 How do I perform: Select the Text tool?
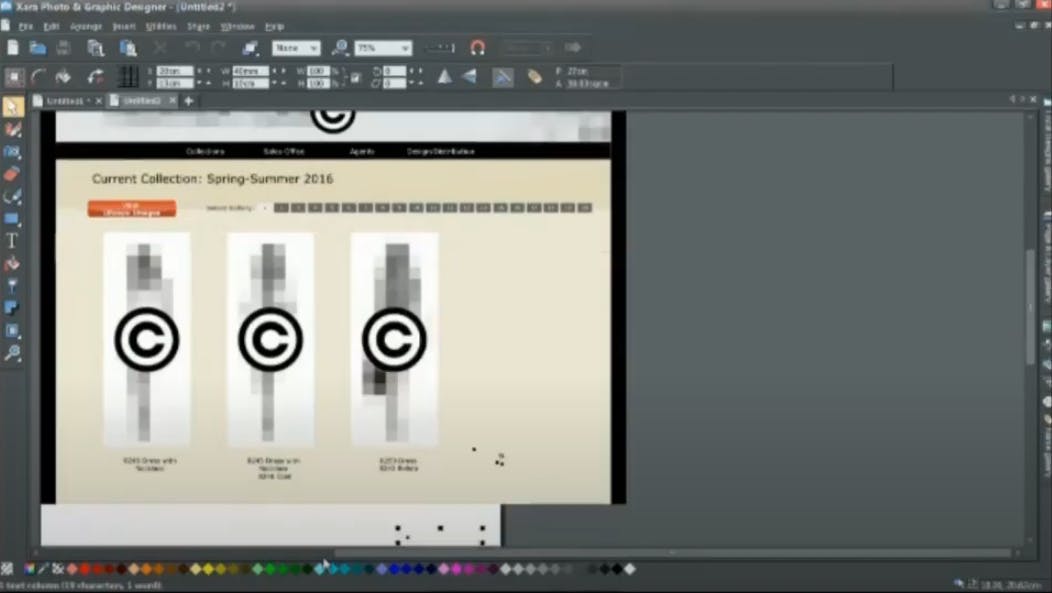12,241
